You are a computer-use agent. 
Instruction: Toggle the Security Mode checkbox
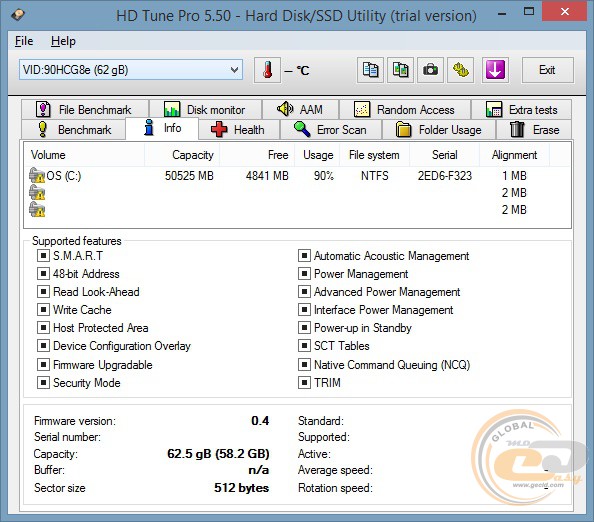(x=43, y=383)
